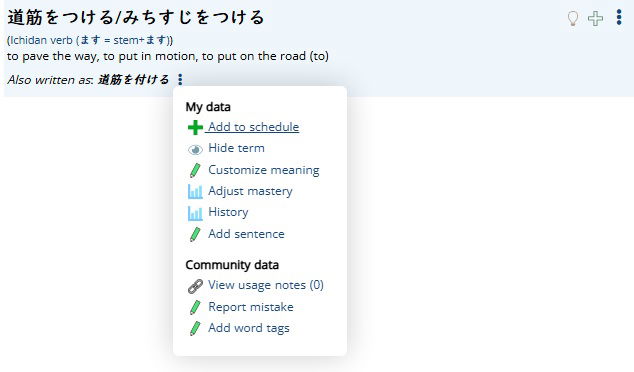
Task: Select Add word tags option
Action: click(x=249, y=328)
